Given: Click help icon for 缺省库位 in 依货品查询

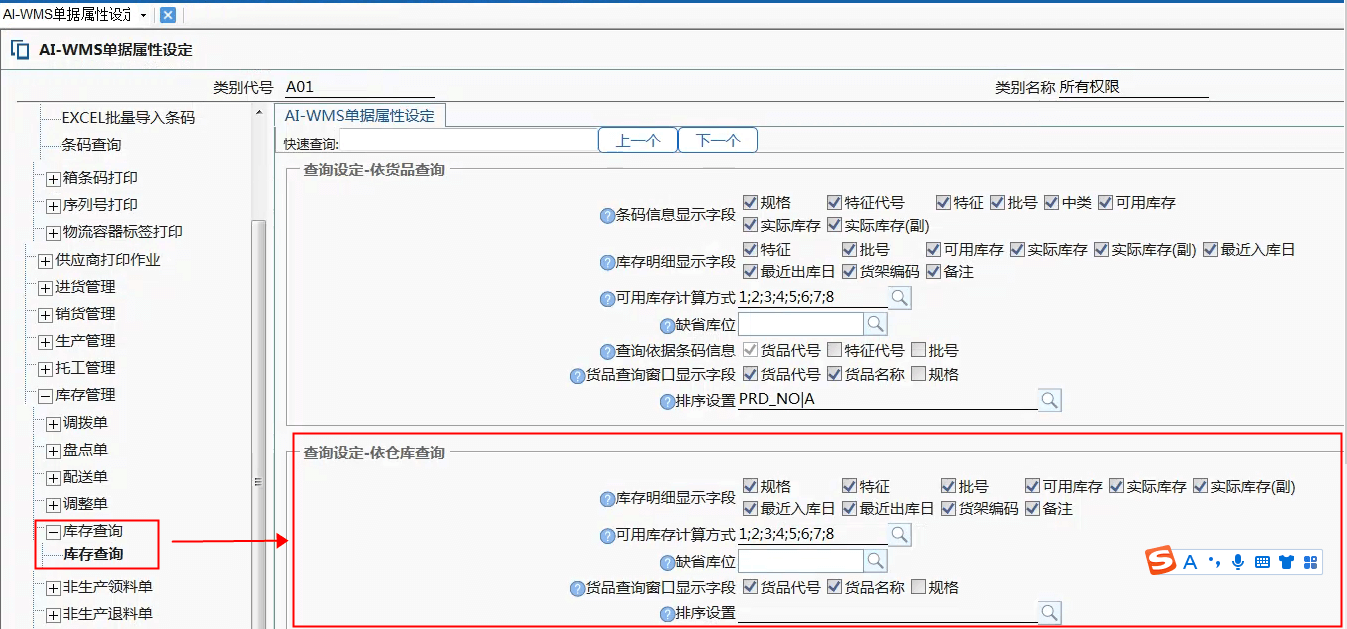Looking at the screenshot, I should (668, 326).
